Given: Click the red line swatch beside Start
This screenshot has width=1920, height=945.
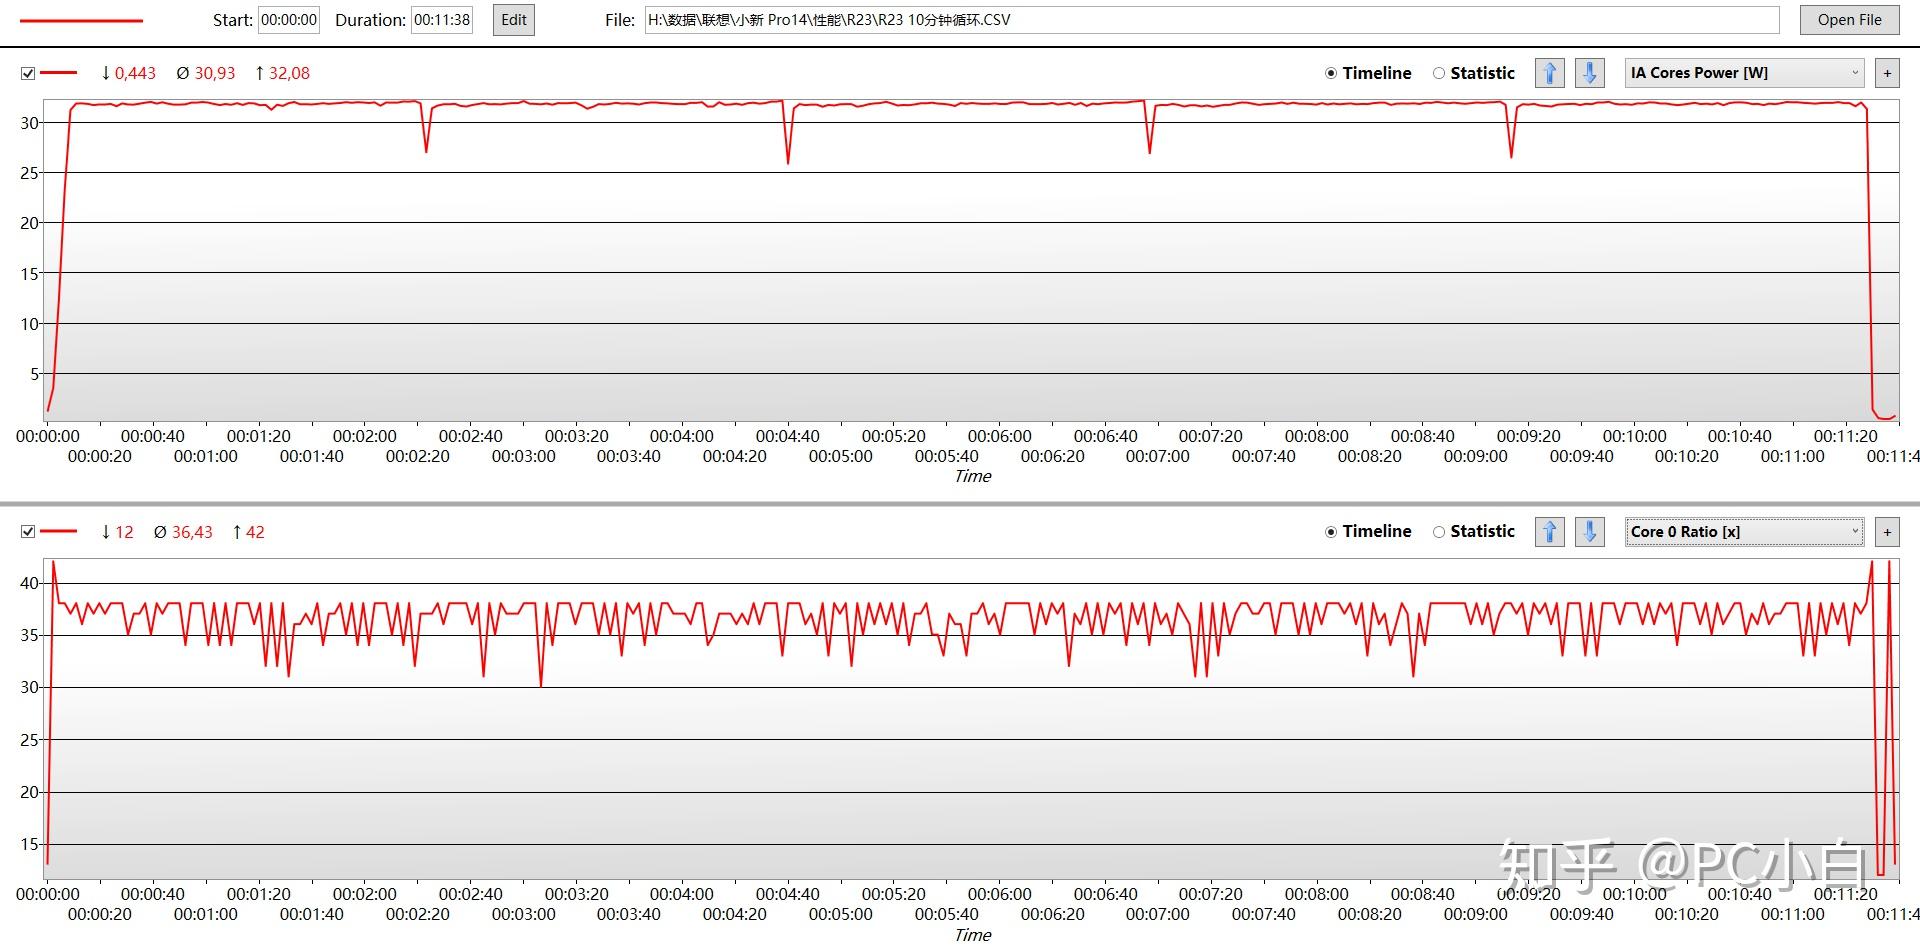Looking at the screenshot, I should pos(81,21).
